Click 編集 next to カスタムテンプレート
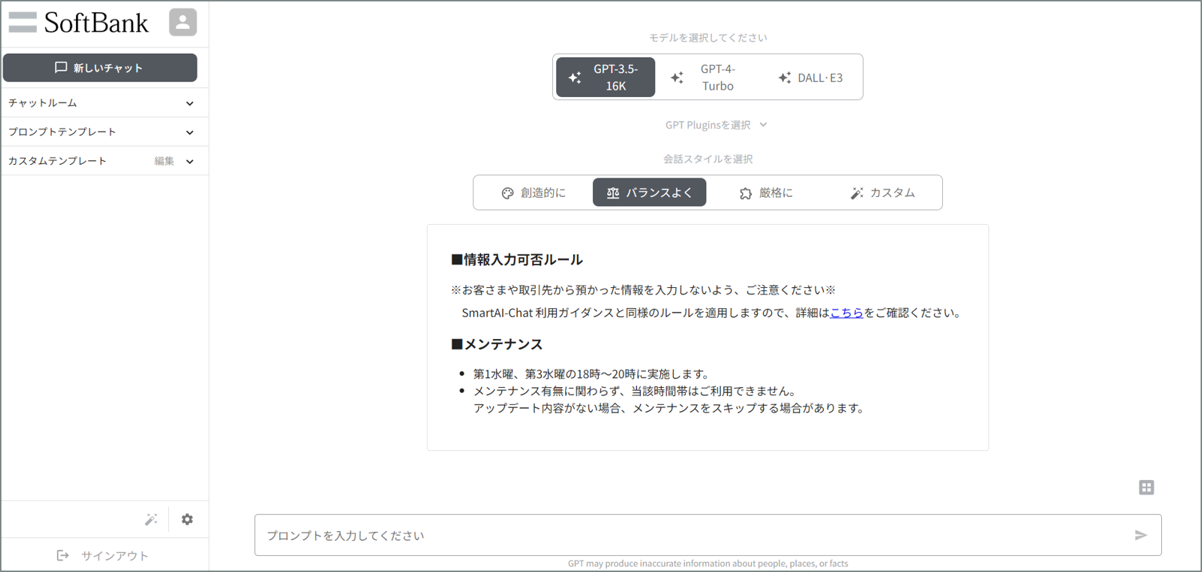The image size is (1202, 572). 164,161
